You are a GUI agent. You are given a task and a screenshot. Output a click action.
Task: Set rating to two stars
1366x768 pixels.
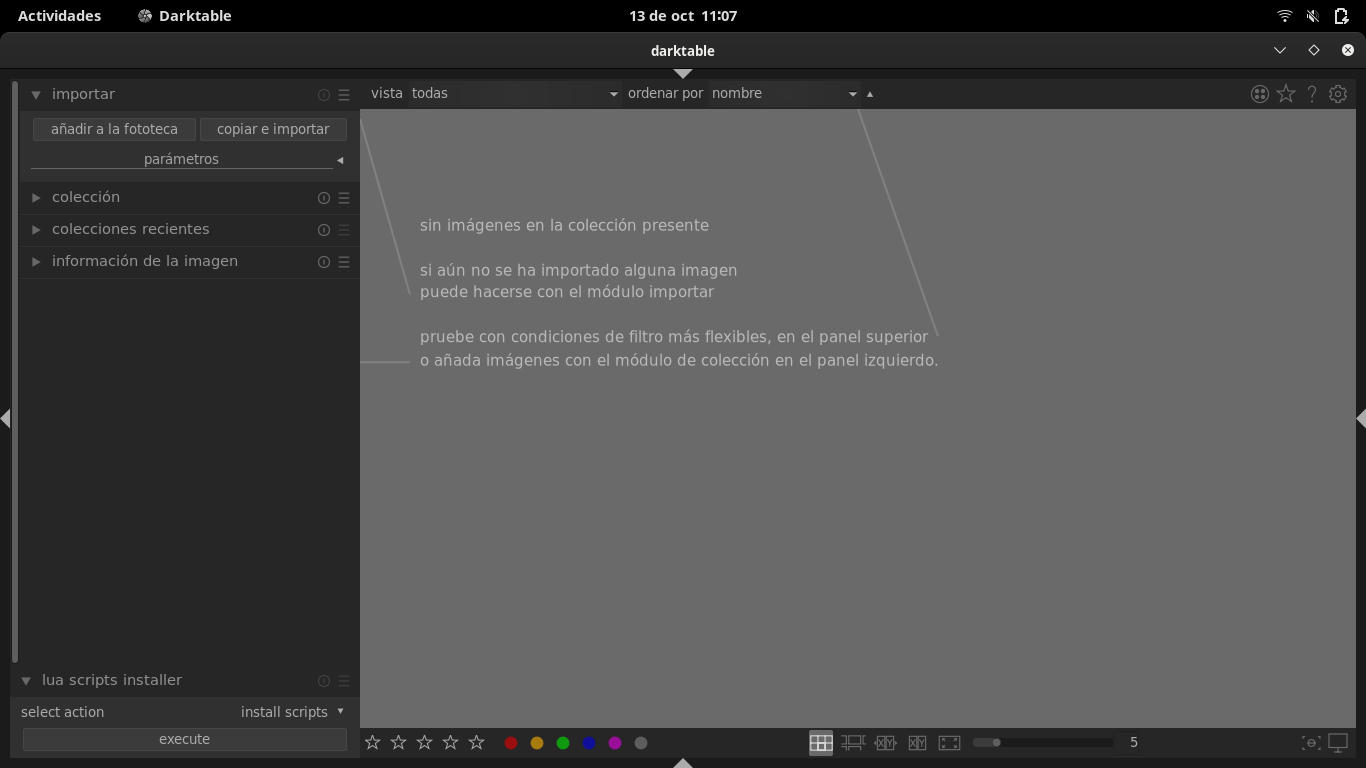click(399, 742)
